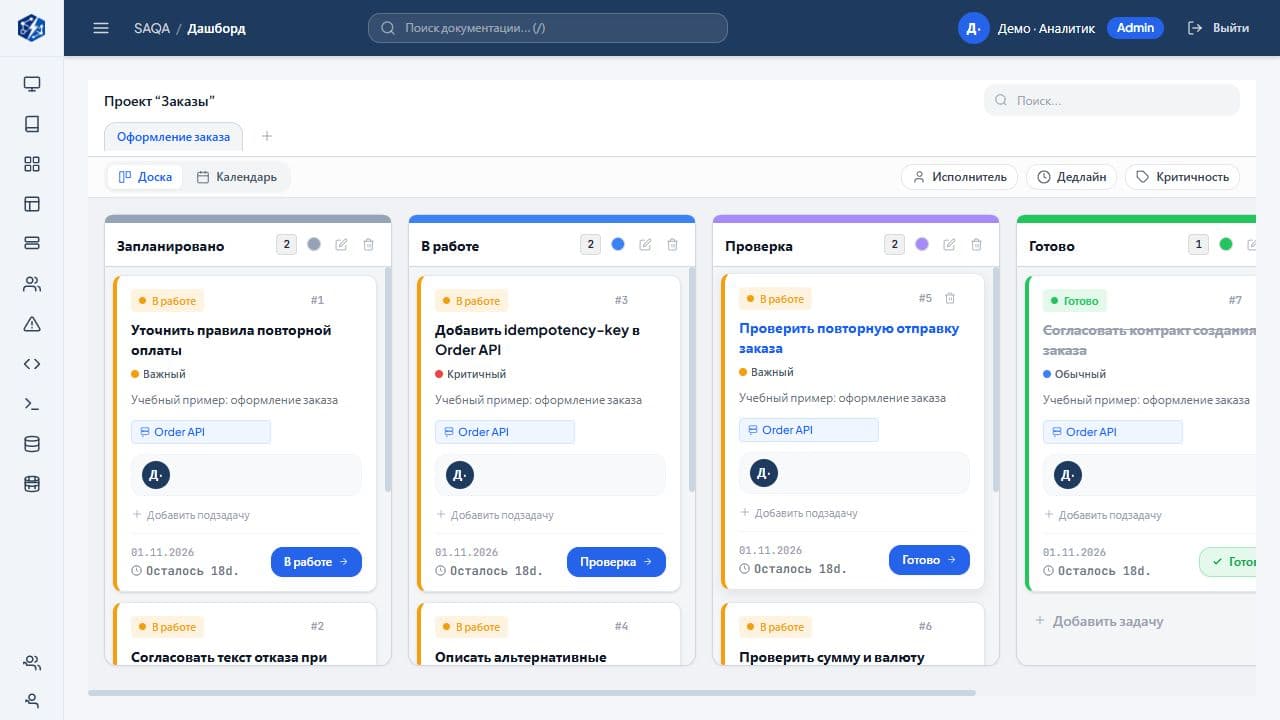The width and height of the screenshot is (1280, 720).
Task: Switch to the Доска board view
Action: point(145,177)
